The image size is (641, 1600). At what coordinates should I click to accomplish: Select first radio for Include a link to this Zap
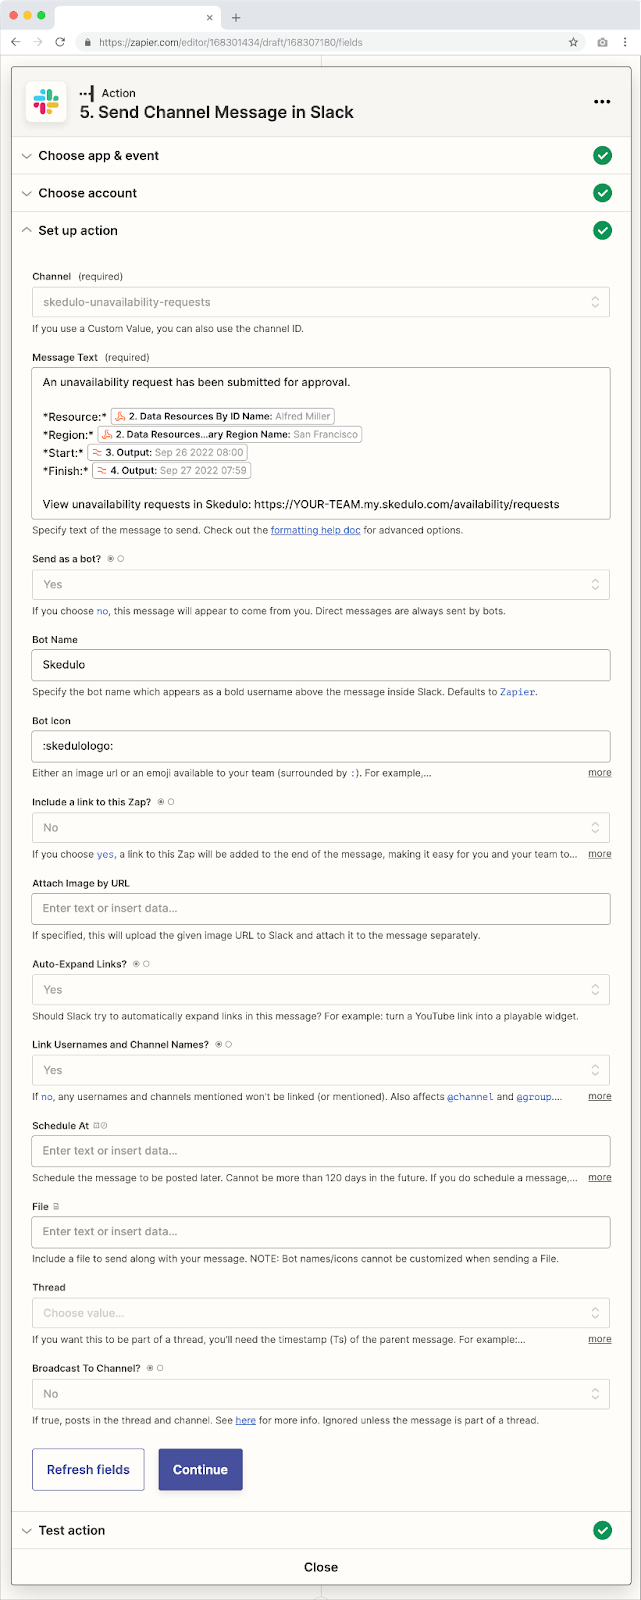[161, 802]
